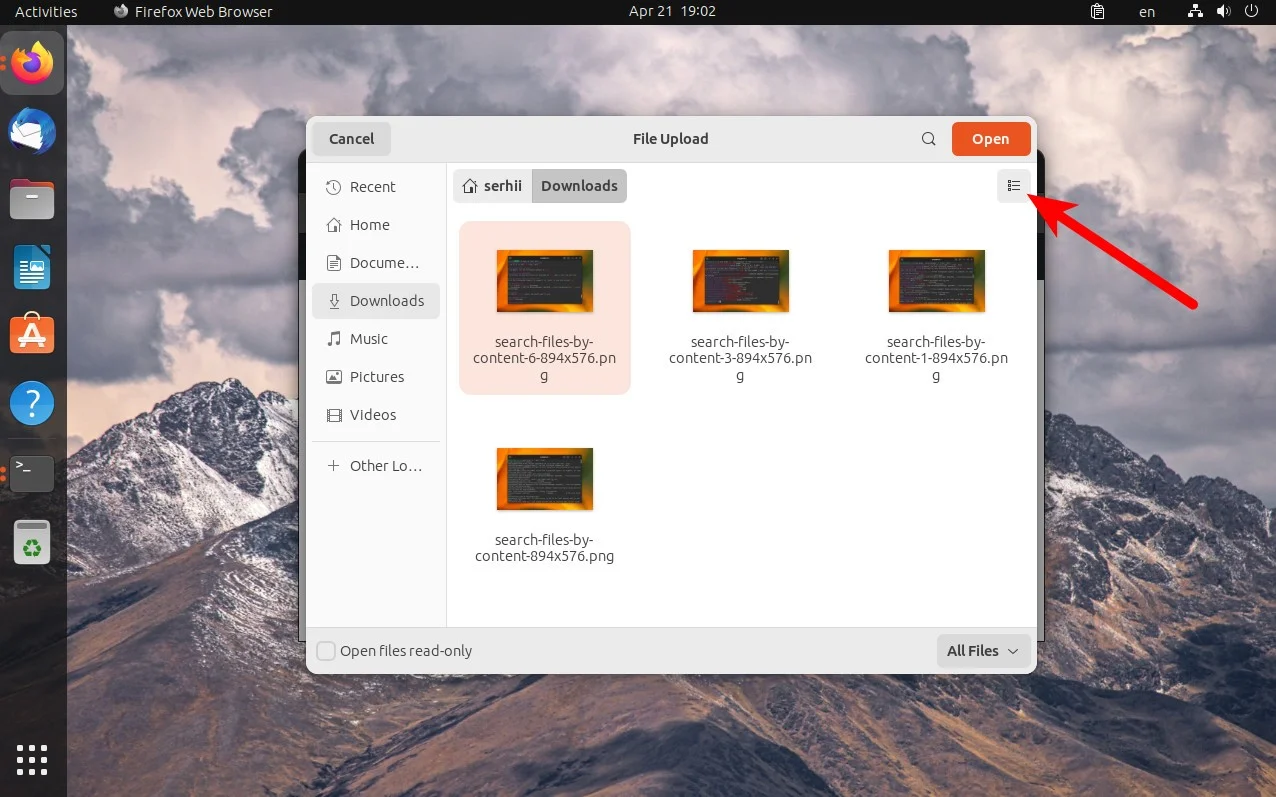Open the system status menu in top bar

tap(1222, 12)
